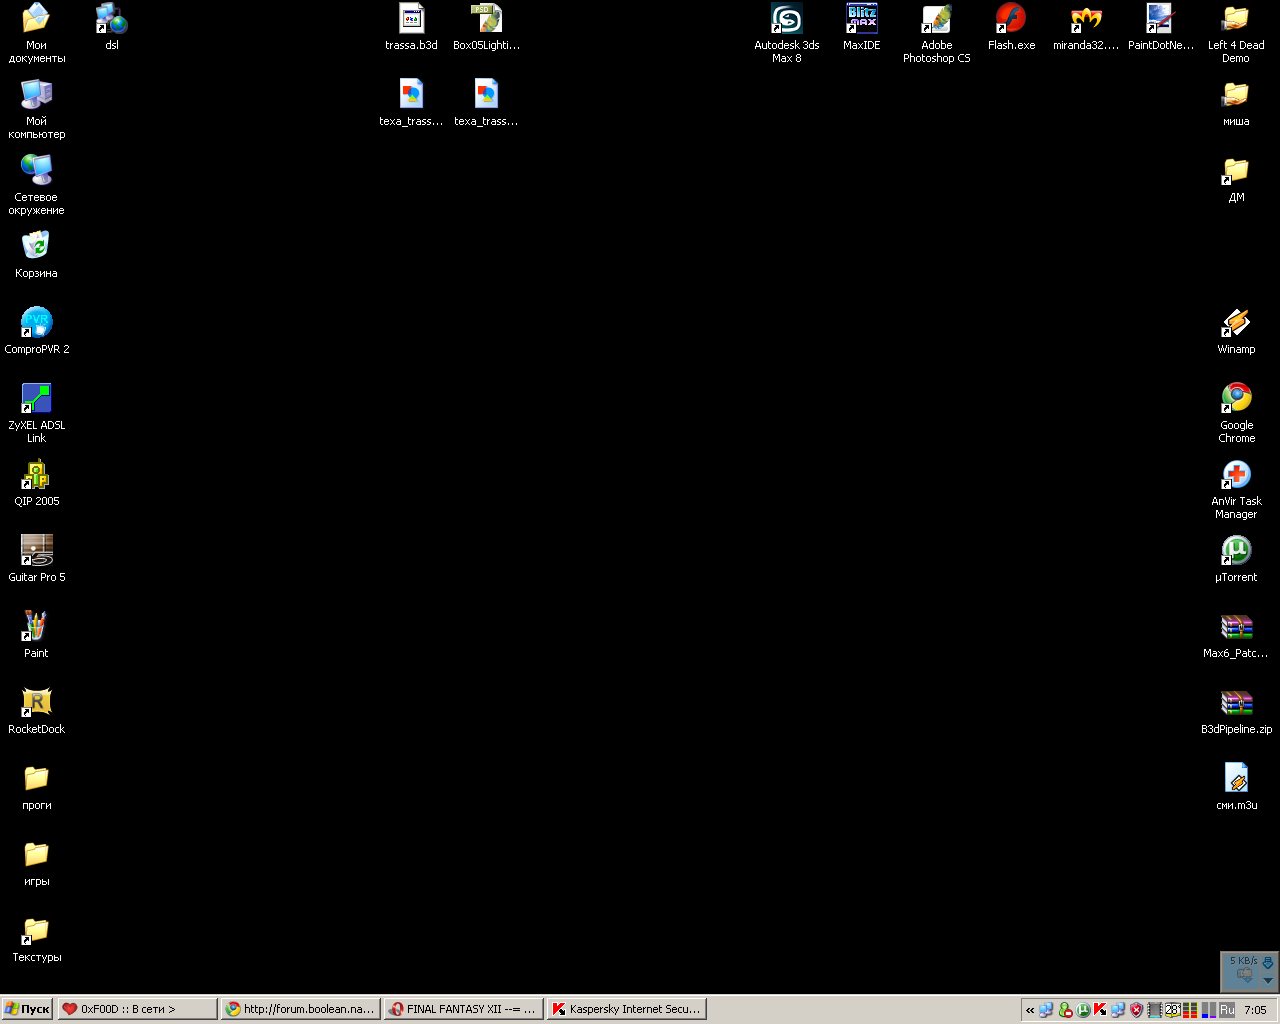Select the trassa.b3d file

411,20
